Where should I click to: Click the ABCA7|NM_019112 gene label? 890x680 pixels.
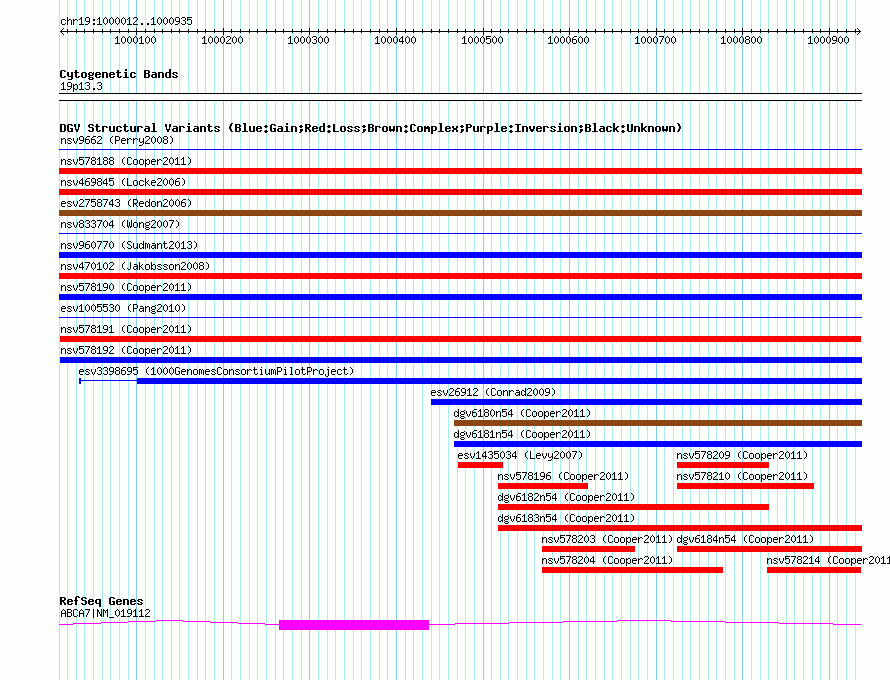point(106,613)
